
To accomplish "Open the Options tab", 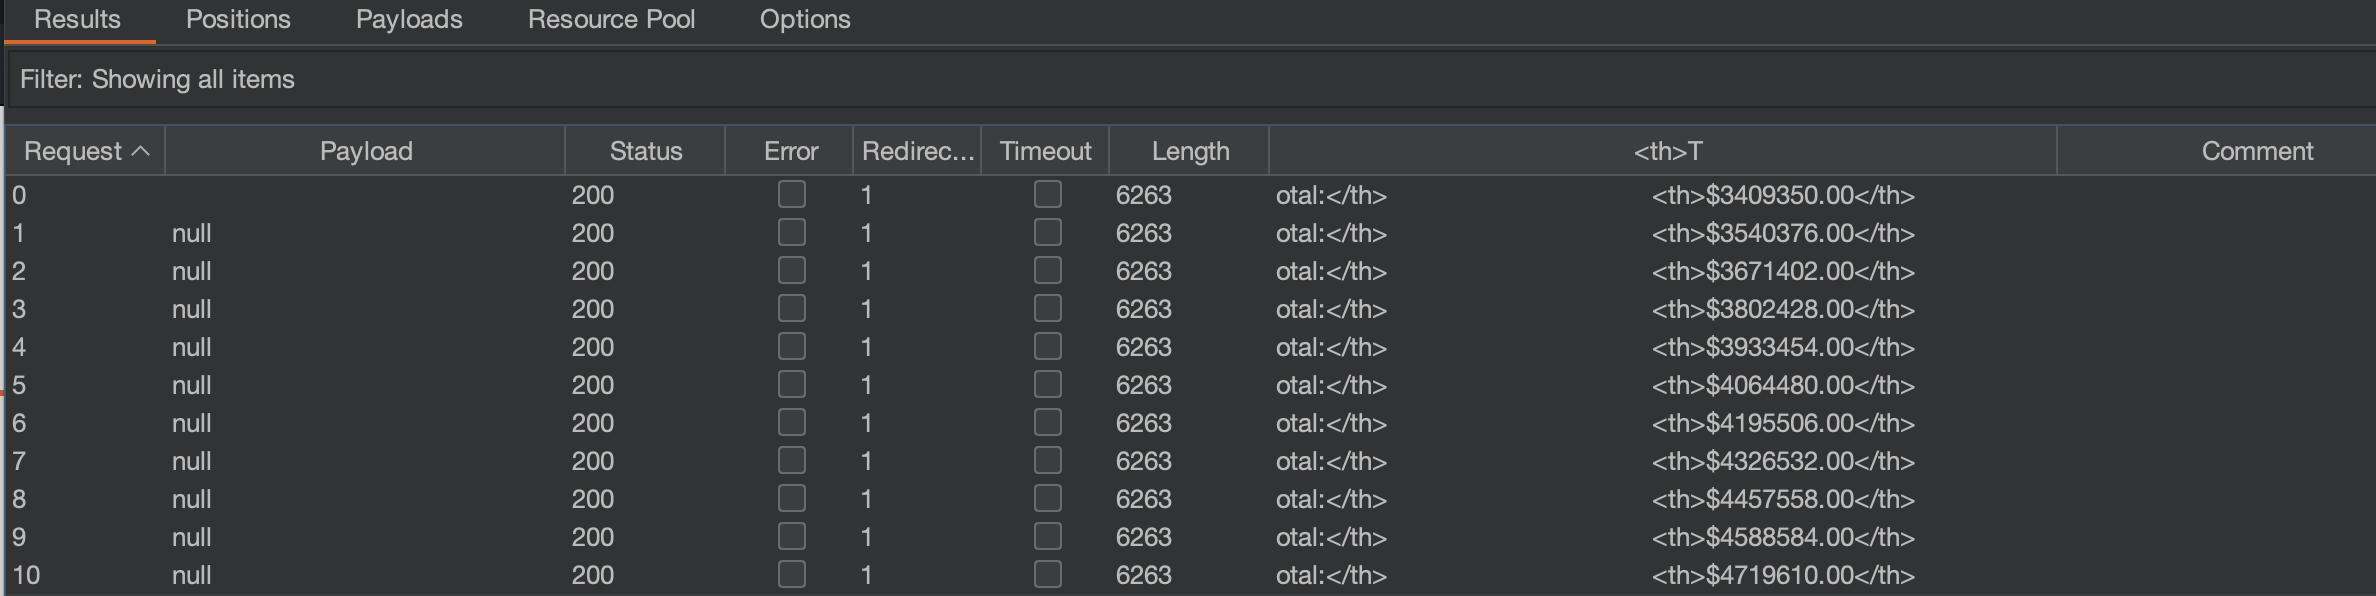I will (x=805, y=20).
